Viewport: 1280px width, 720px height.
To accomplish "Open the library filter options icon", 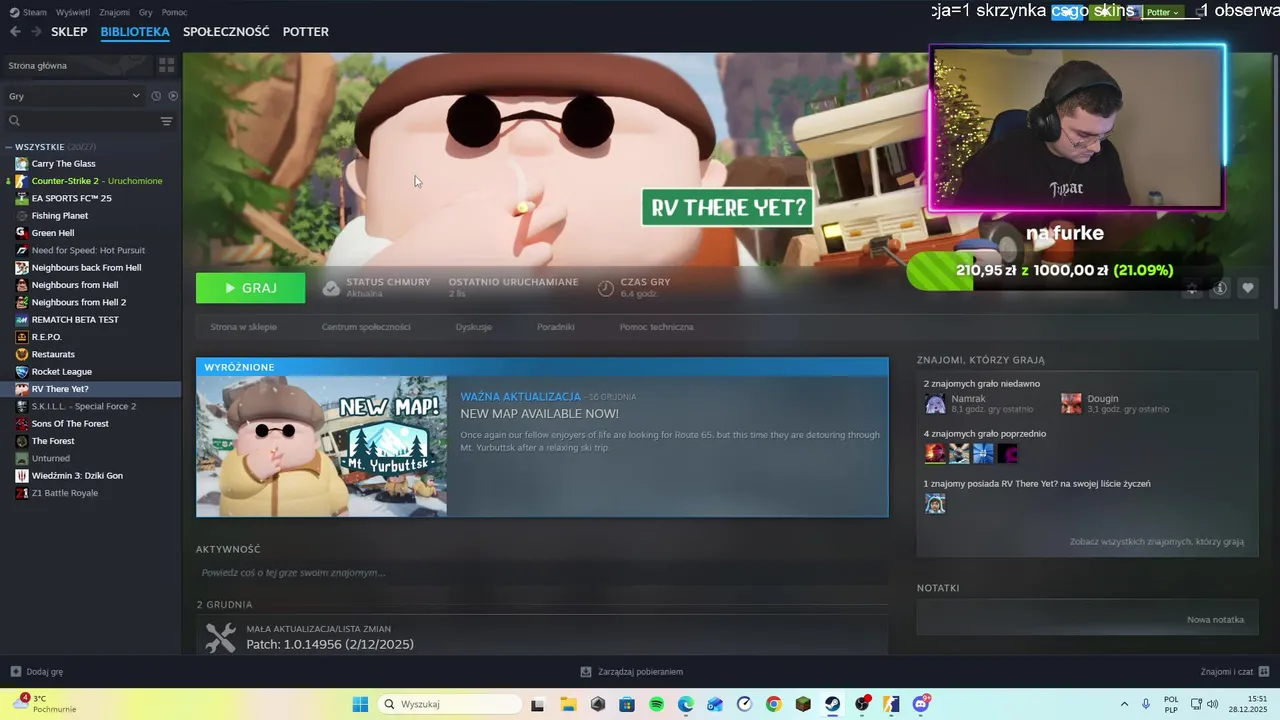I will [x=166, y=121].
